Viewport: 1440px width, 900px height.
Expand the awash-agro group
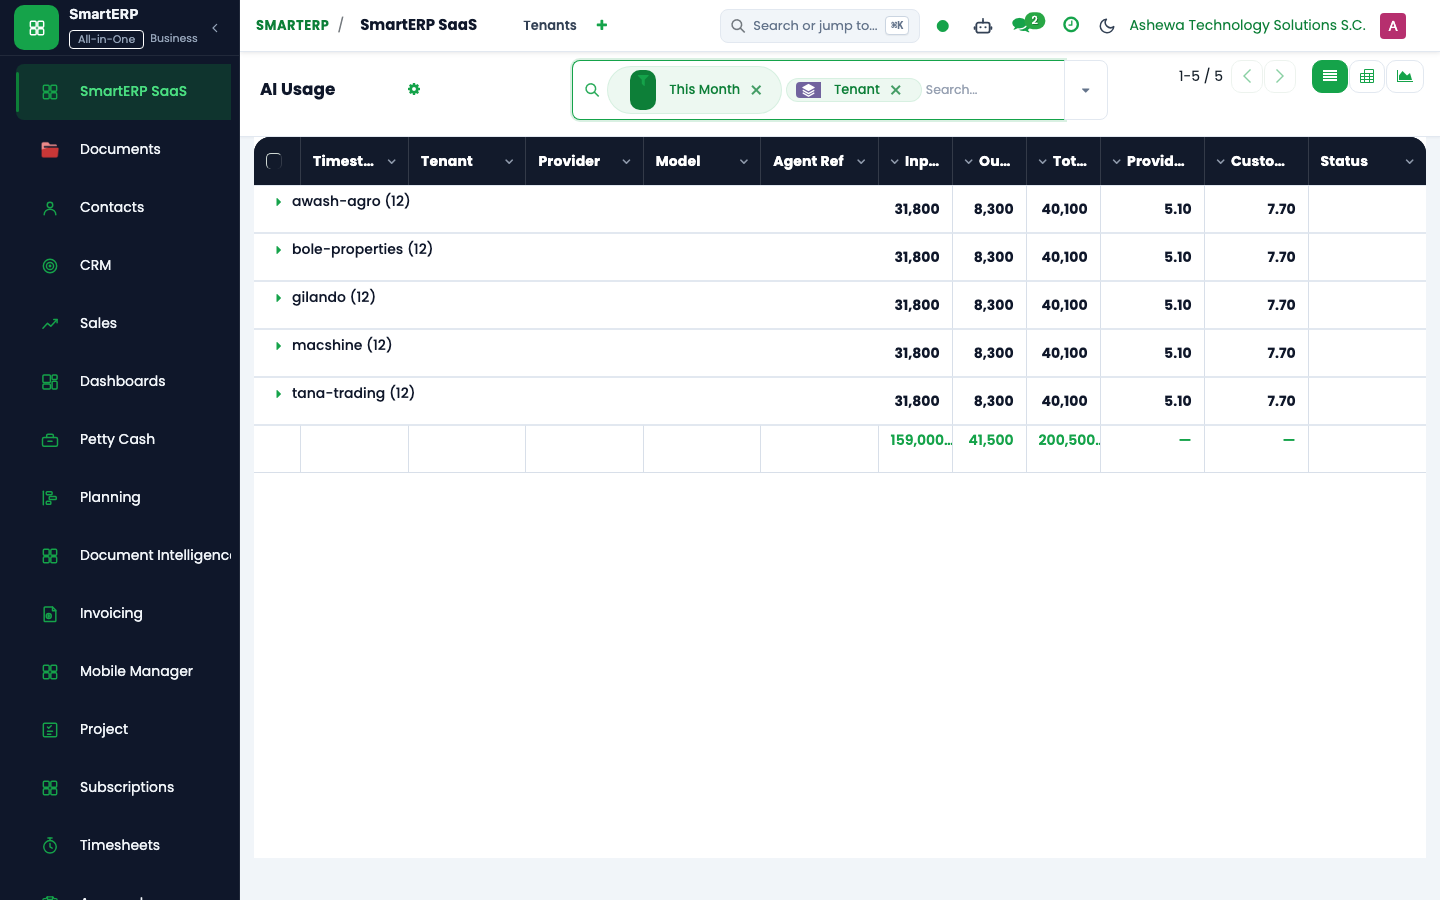[x=278, y=202]
